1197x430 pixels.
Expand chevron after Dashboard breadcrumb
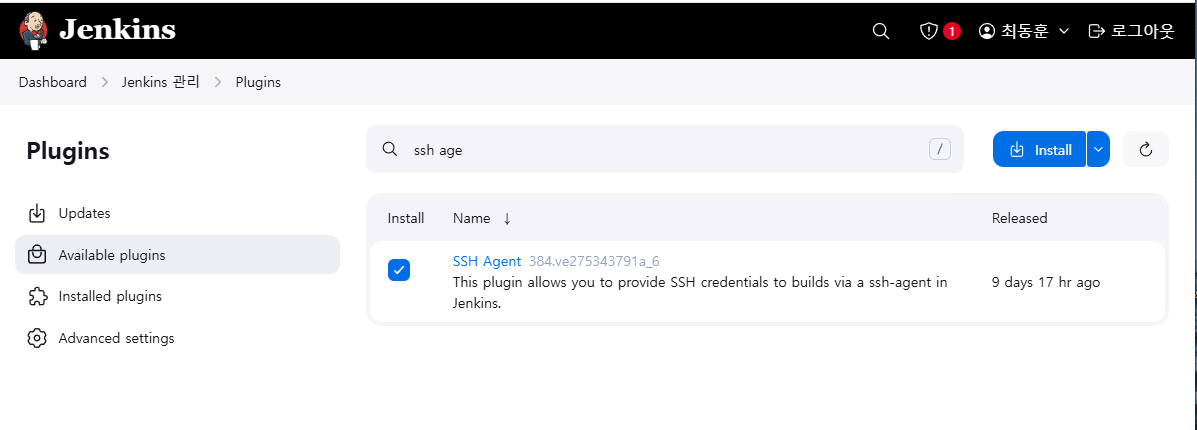pos(105,82)
